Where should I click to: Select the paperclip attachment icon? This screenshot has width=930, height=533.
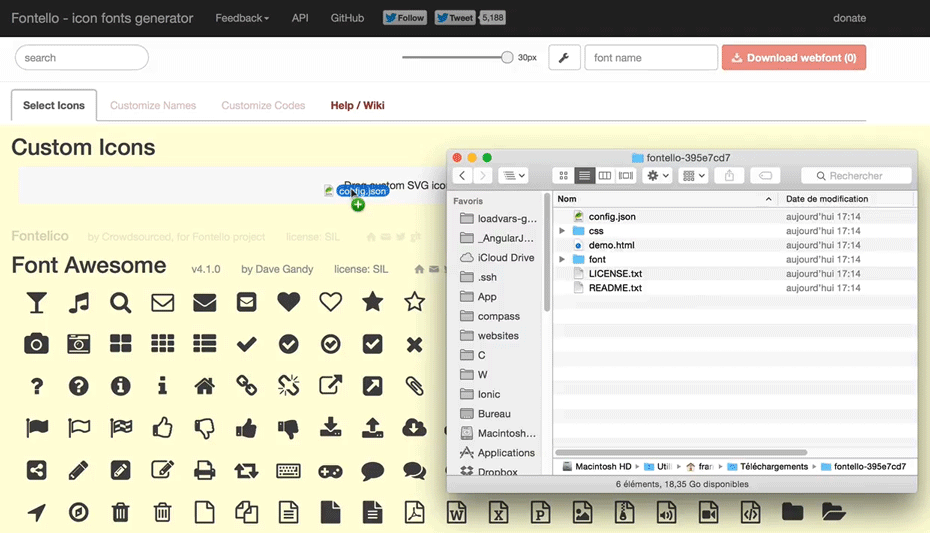coord(415,386)
